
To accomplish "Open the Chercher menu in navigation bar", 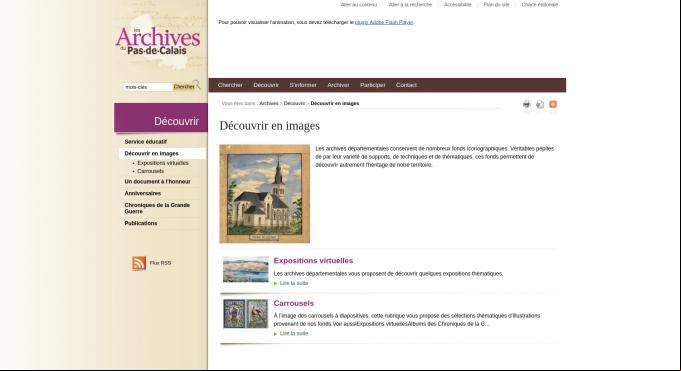I will pyautogui.click(x=230, y=85).
